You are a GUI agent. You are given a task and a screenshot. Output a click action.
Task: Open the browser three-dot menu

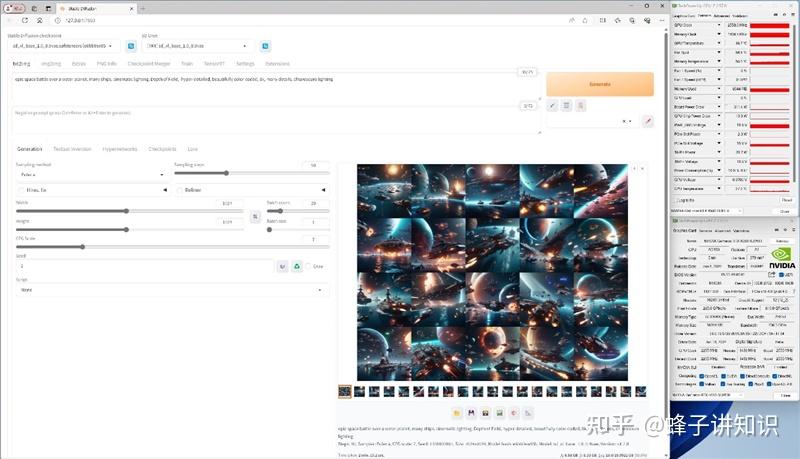pos(662,20)
